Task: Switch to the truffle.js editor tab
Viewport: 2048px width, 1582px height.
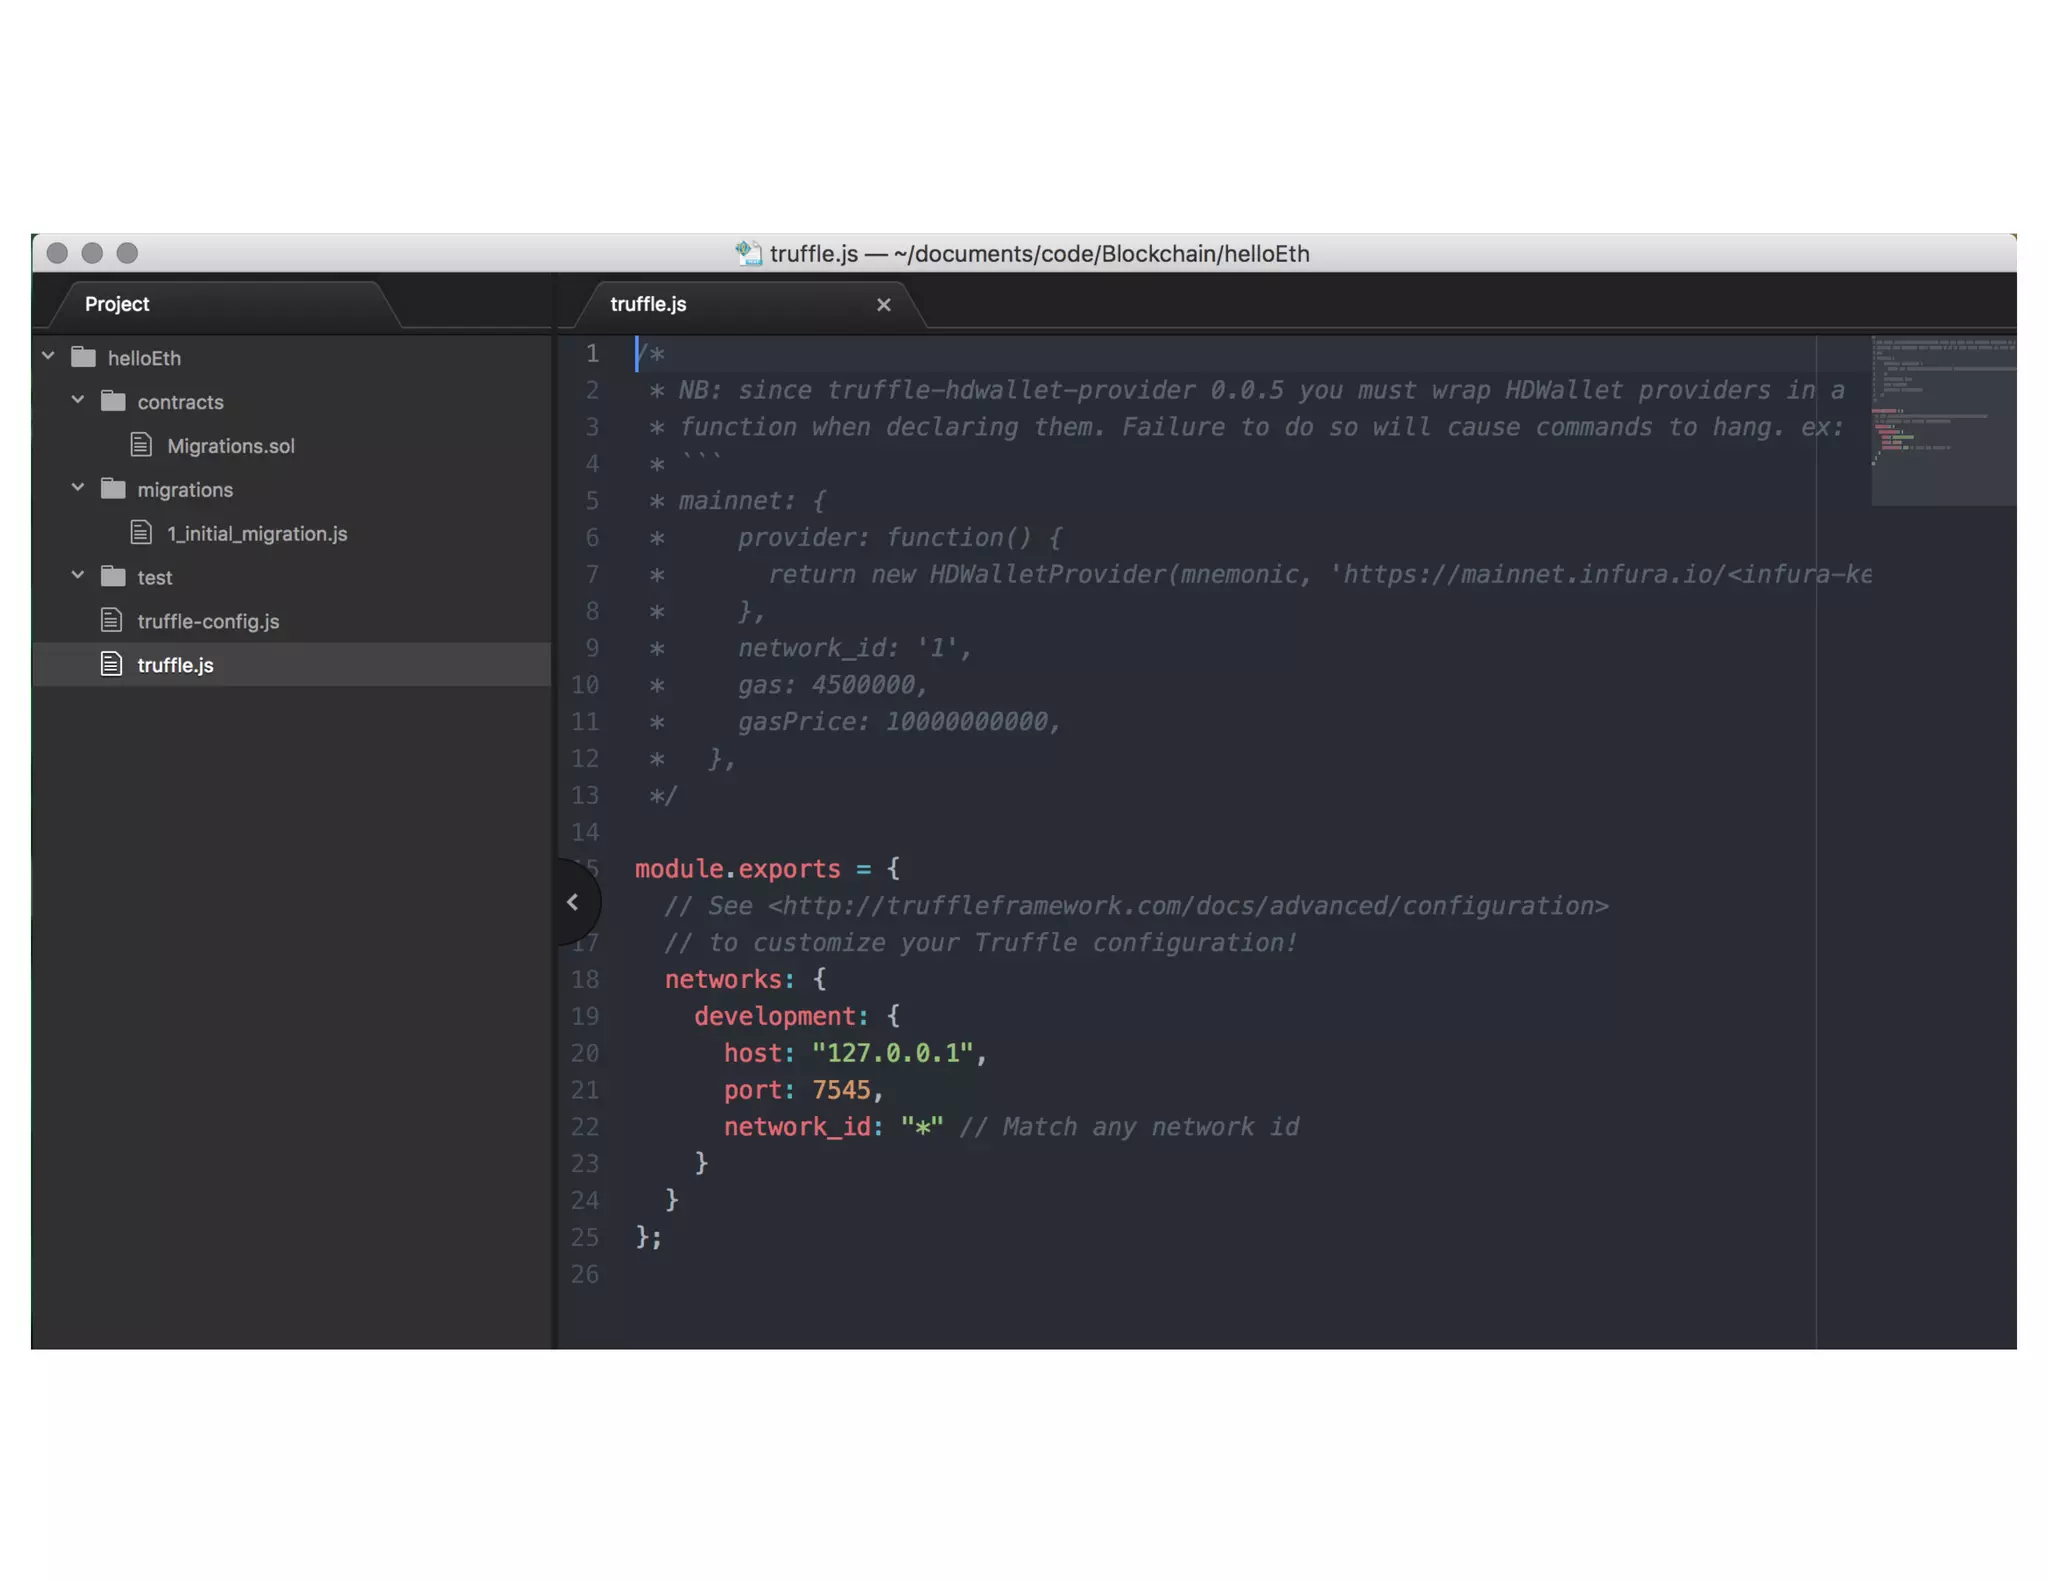Action: tap(648, 304)
